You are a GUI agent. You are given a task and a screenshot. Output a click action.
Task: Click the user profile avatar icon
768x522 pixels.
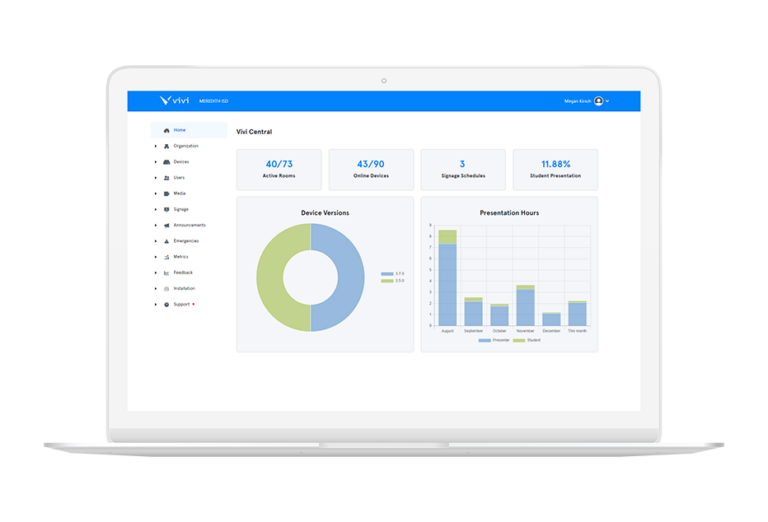(x=598, y=101)
